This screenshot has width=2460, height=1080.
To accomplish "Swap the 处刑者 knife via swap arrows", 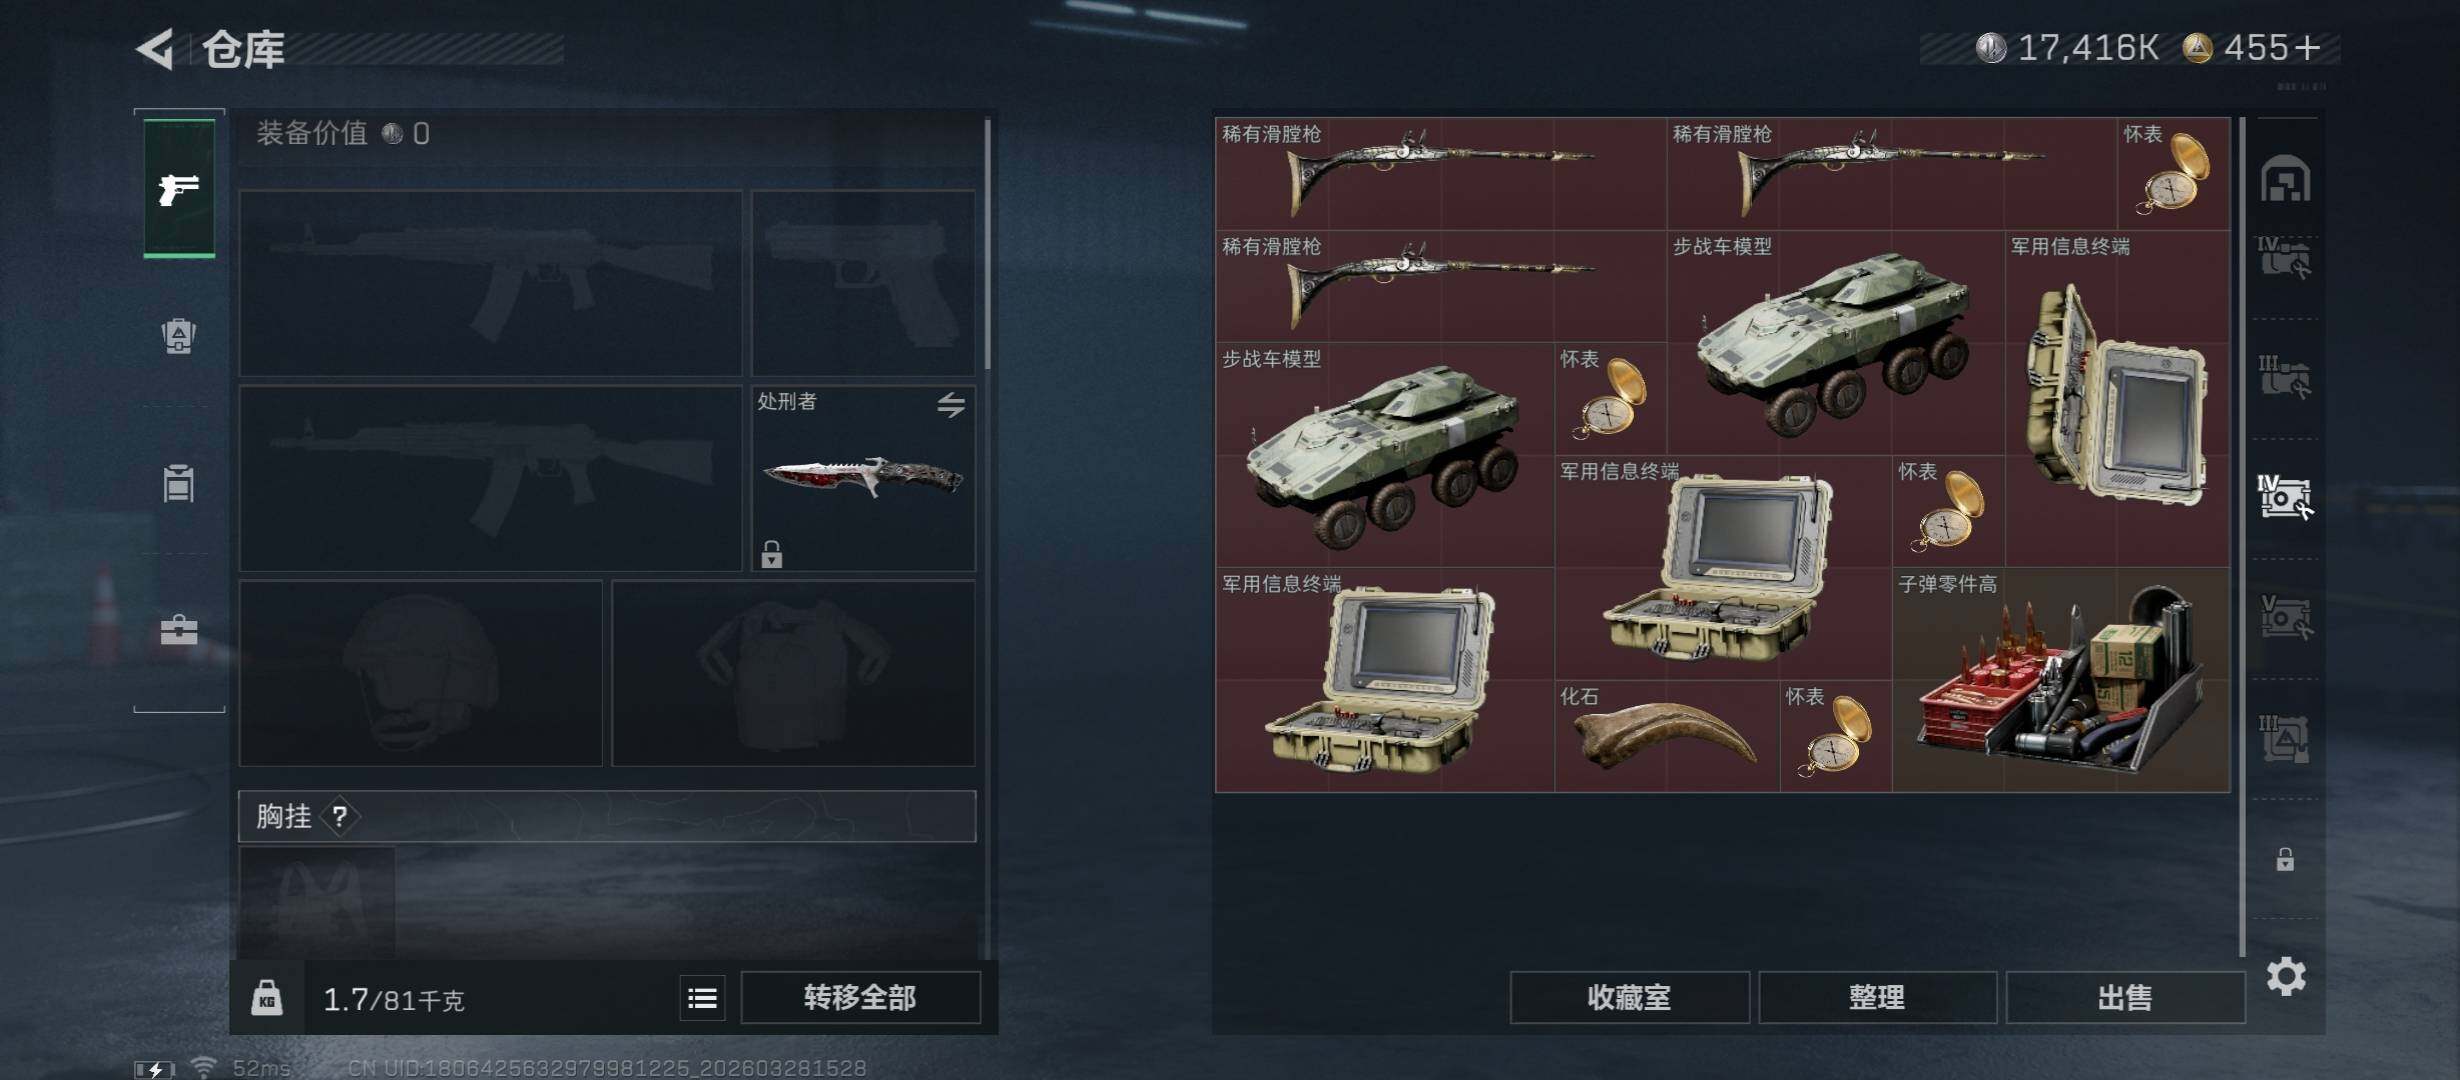I will tap(951, 404).
